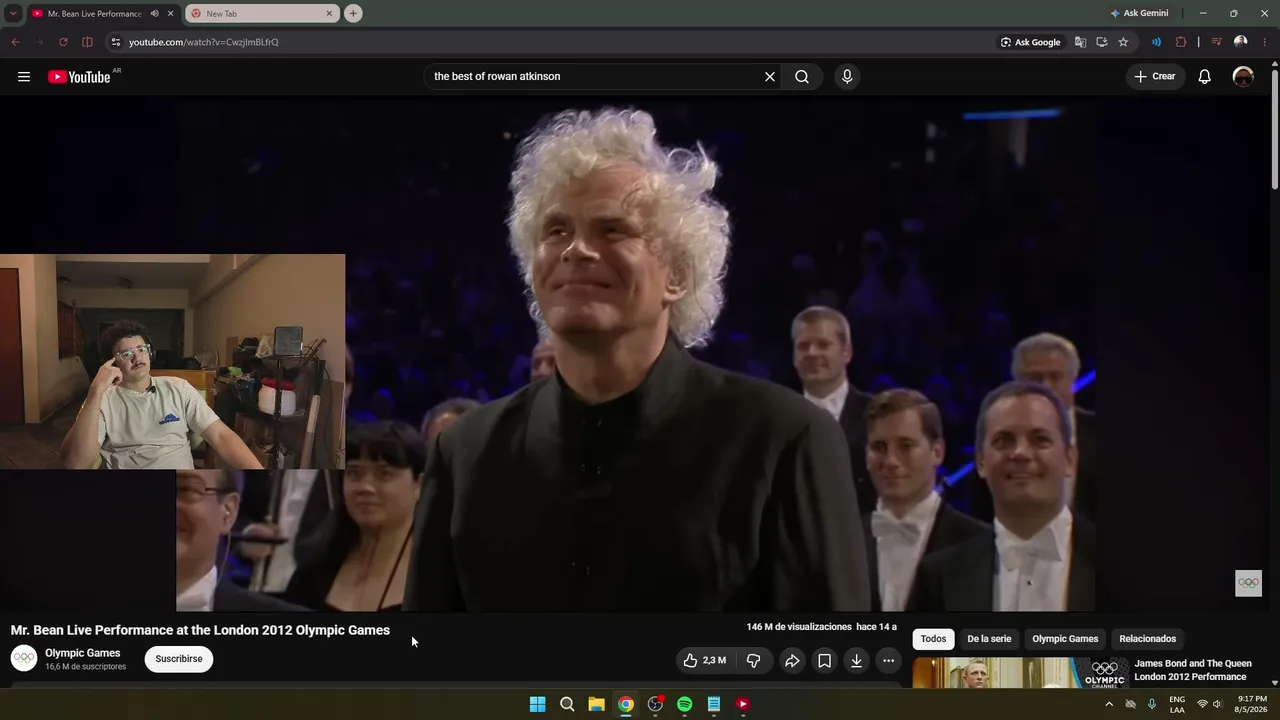Viewport: 1280px width, 720px height.
Task: Save the video to a playlist
Action: pos(824,661)
